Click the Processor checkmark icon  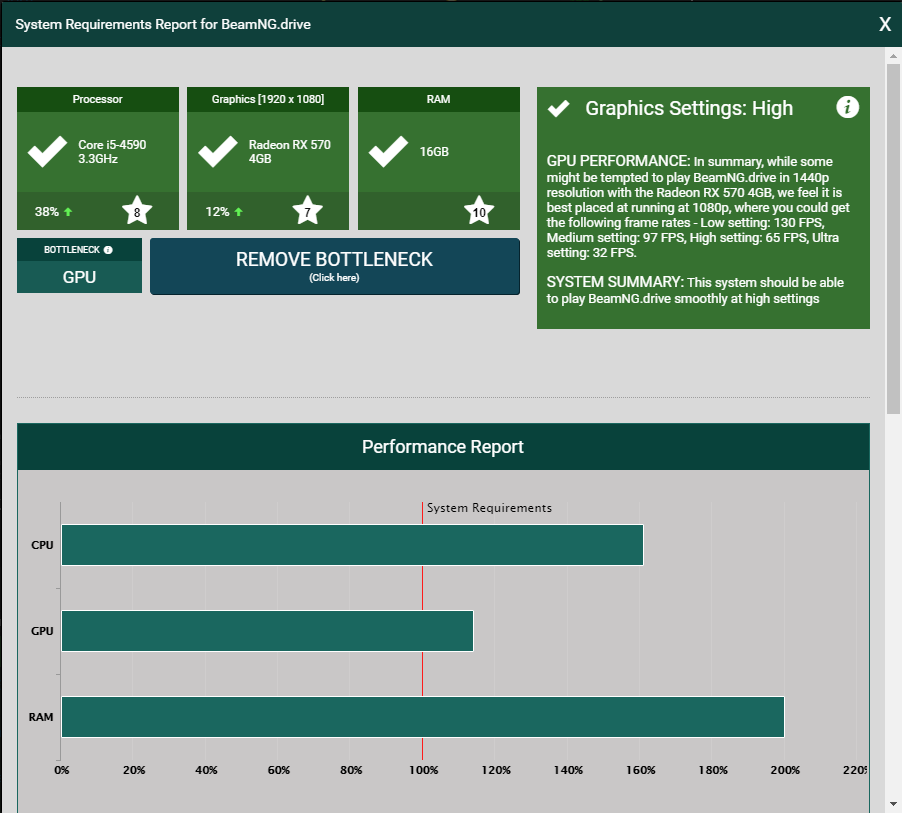(47, 151)
